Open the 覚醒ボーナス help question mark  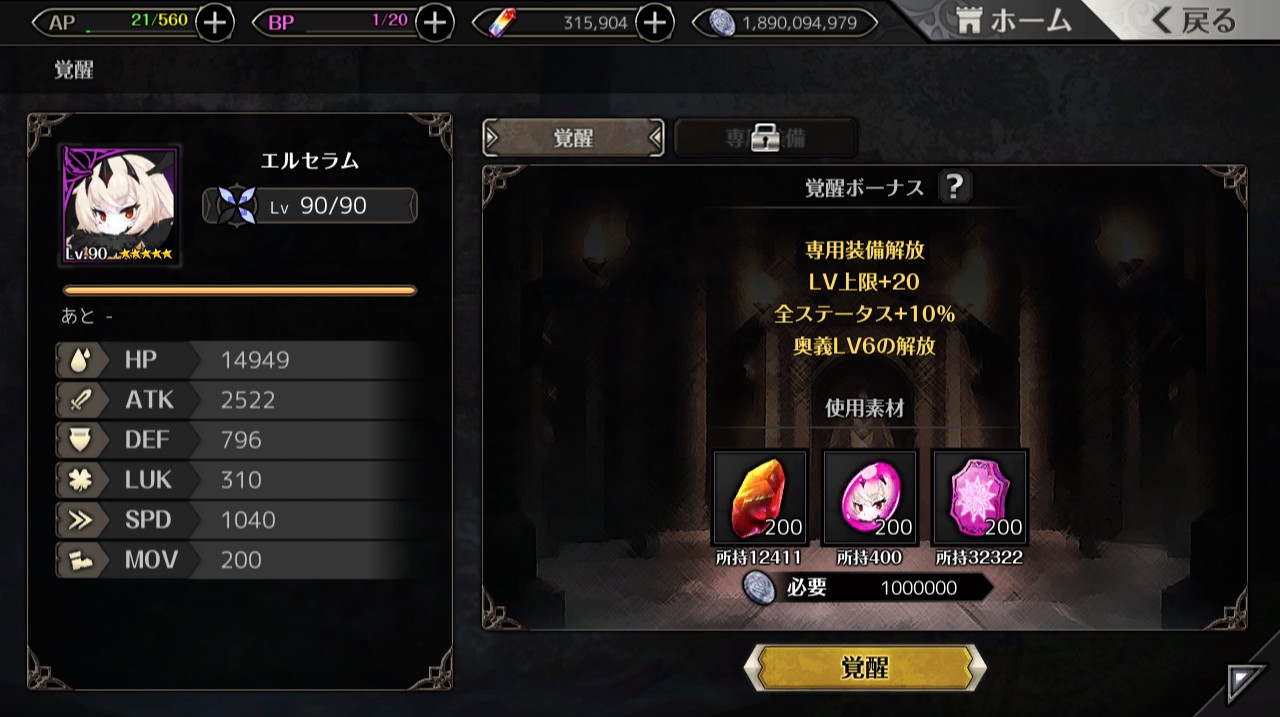(x=955, y=187)
